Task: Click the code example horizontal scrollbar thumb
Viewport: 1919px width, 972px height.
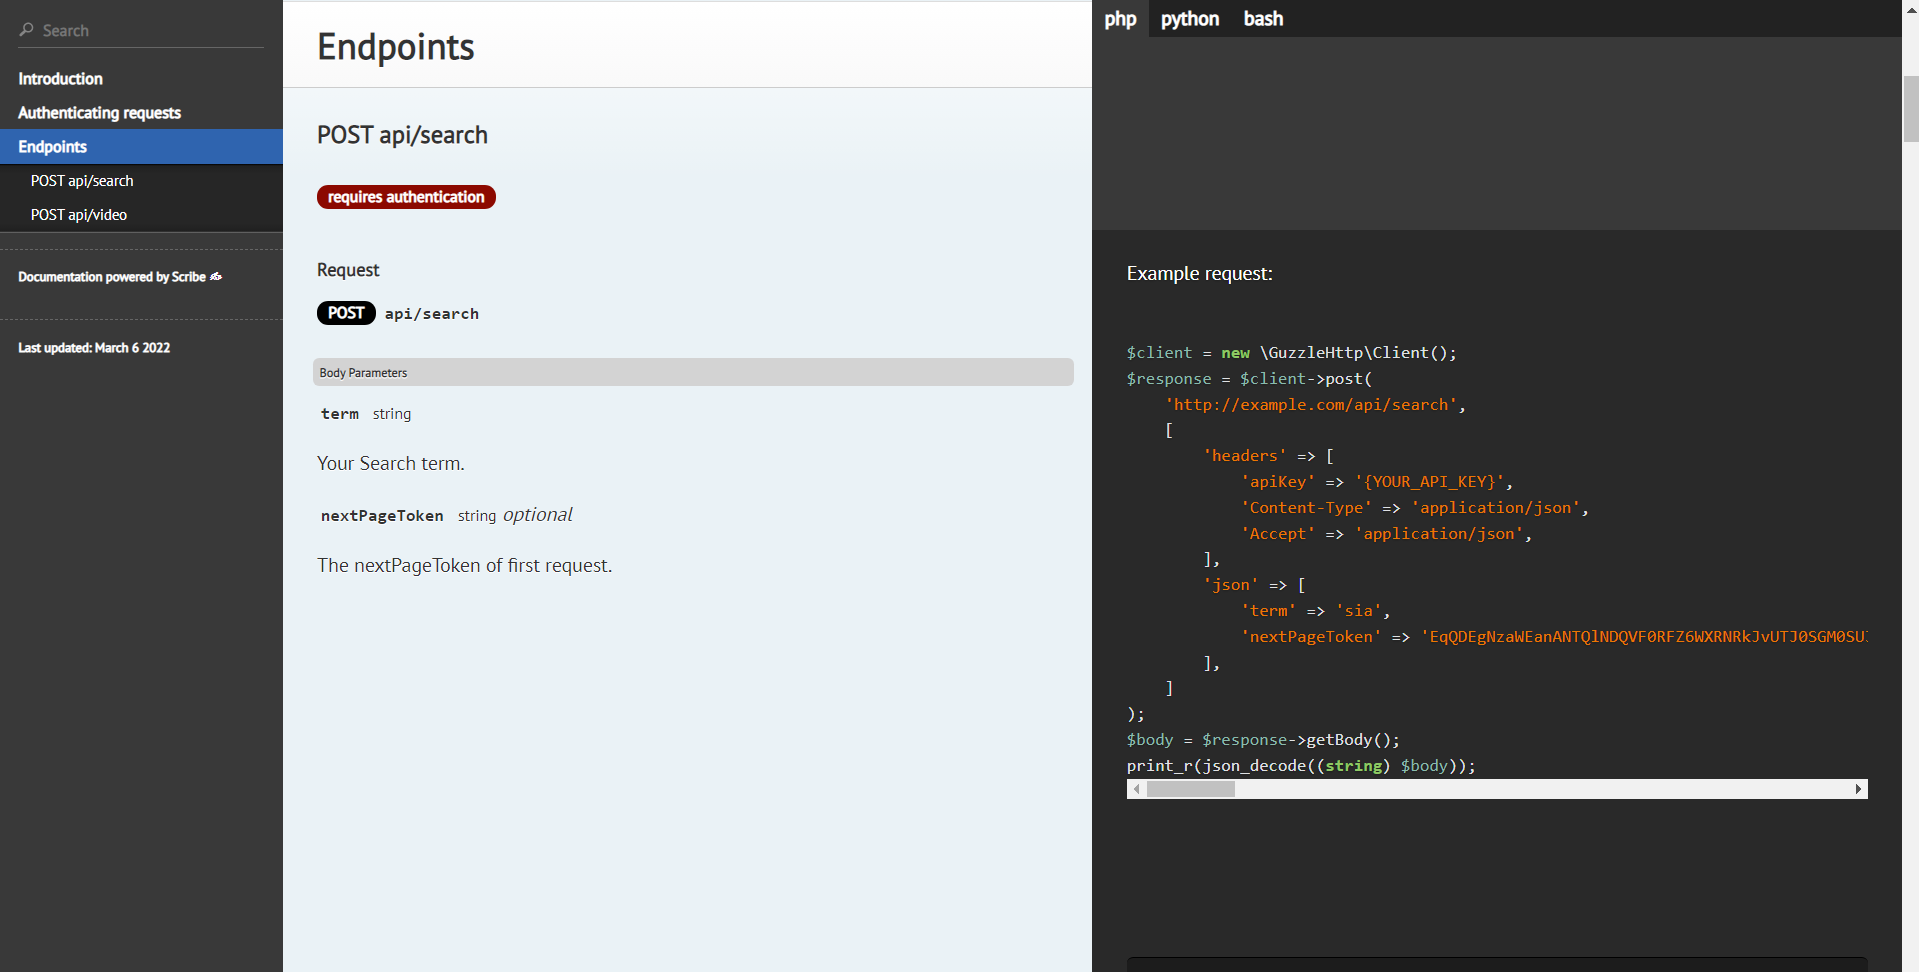Action: point(1190,789)
